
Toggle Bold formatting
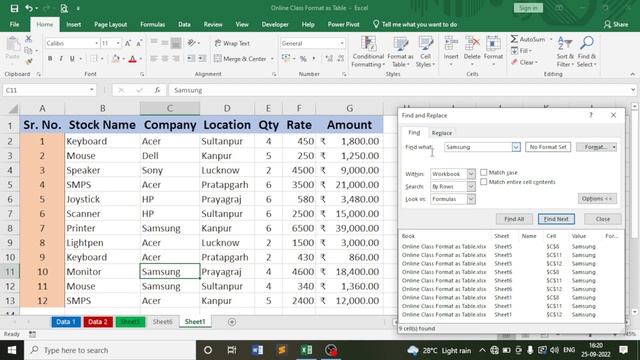coord(50,59)
